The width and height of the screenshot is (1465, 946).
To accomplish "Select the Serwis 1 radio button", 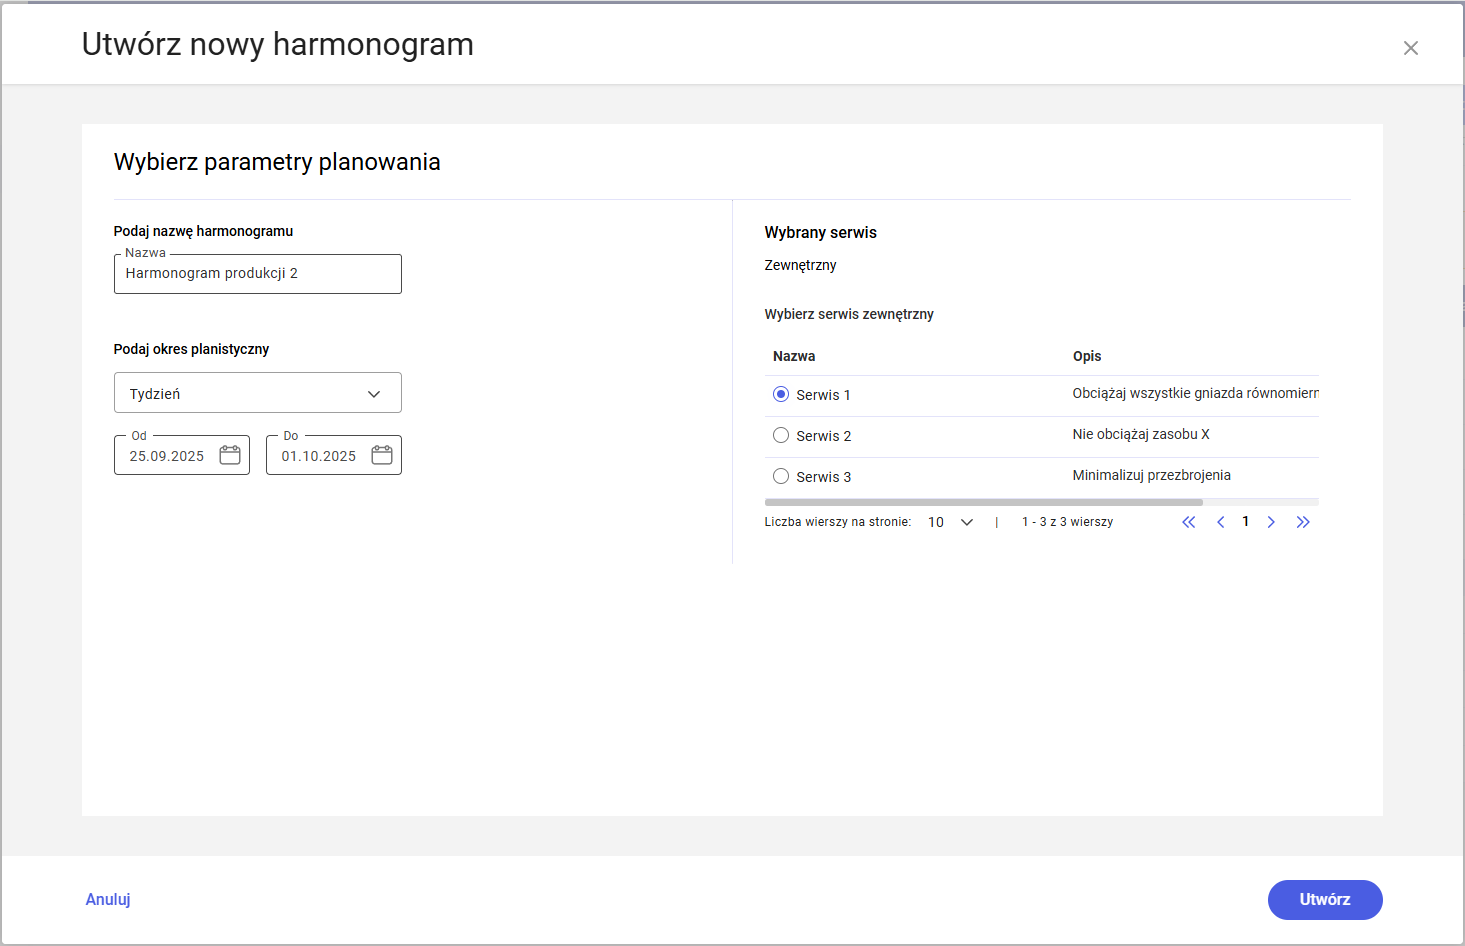I will [781, 394].
